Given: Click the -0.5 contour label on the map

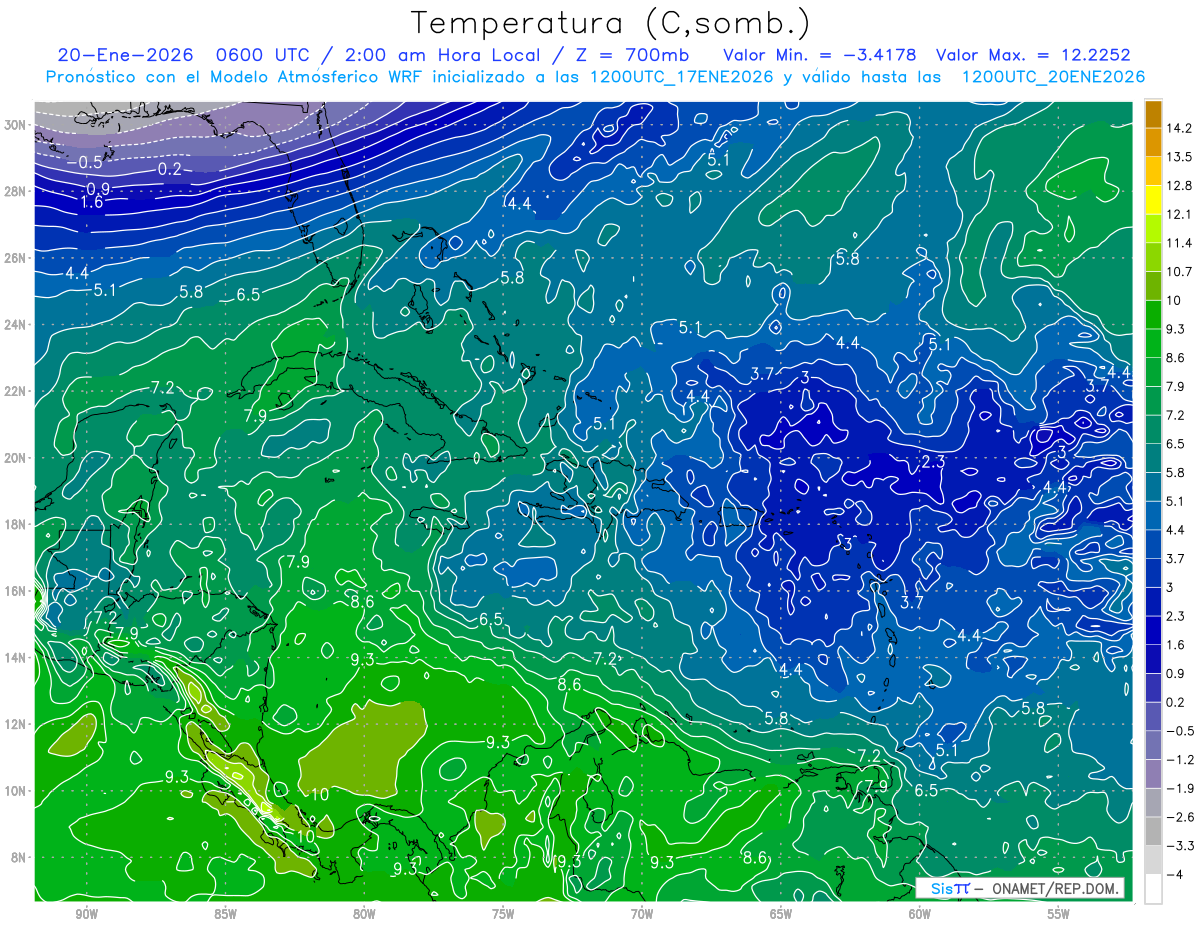Looking at the screenshot, I should [x=87, y=162].
